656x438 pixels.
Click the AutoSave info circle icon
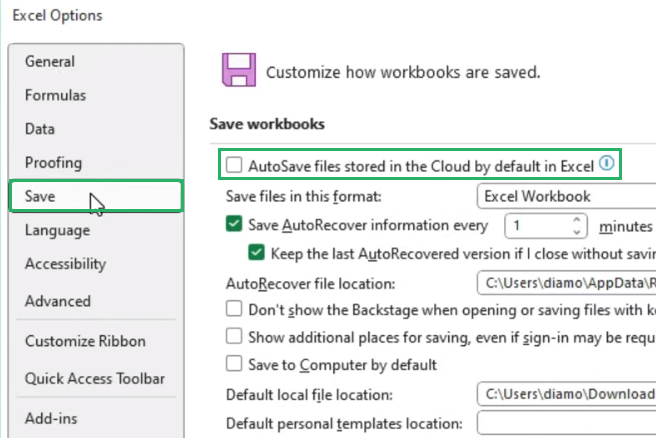click(605, 164)
